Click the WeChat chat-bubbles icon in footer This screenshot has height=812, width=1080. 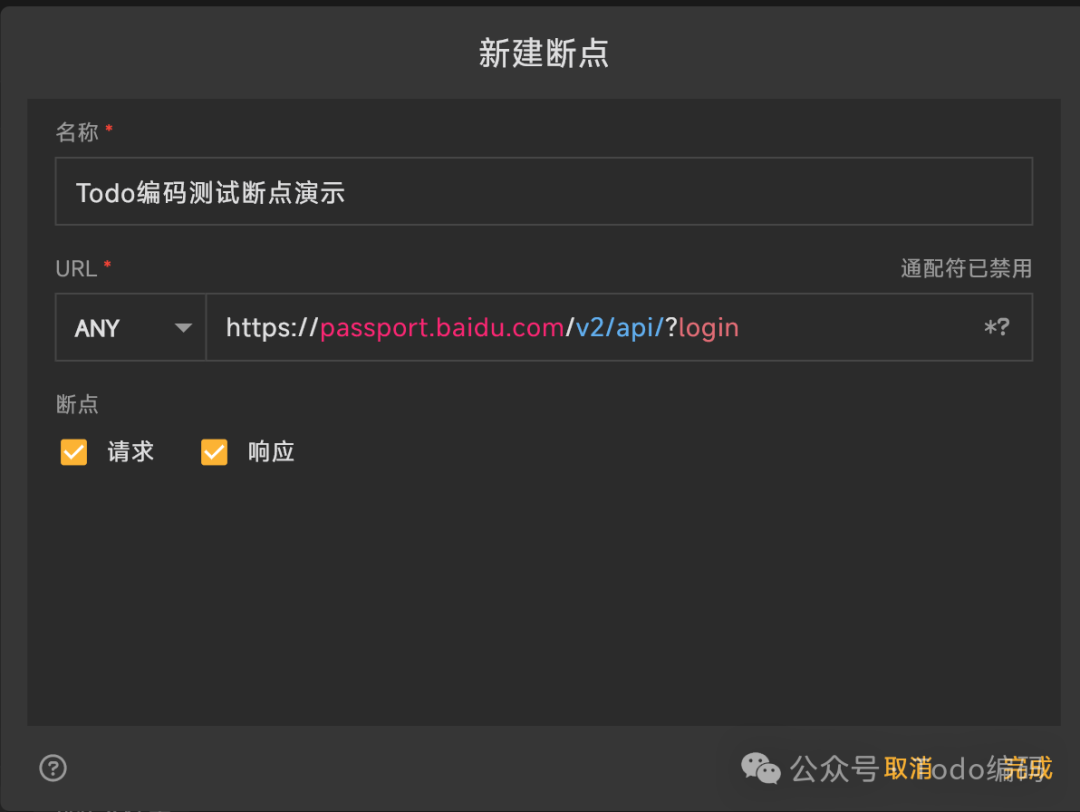coord(760,768)
